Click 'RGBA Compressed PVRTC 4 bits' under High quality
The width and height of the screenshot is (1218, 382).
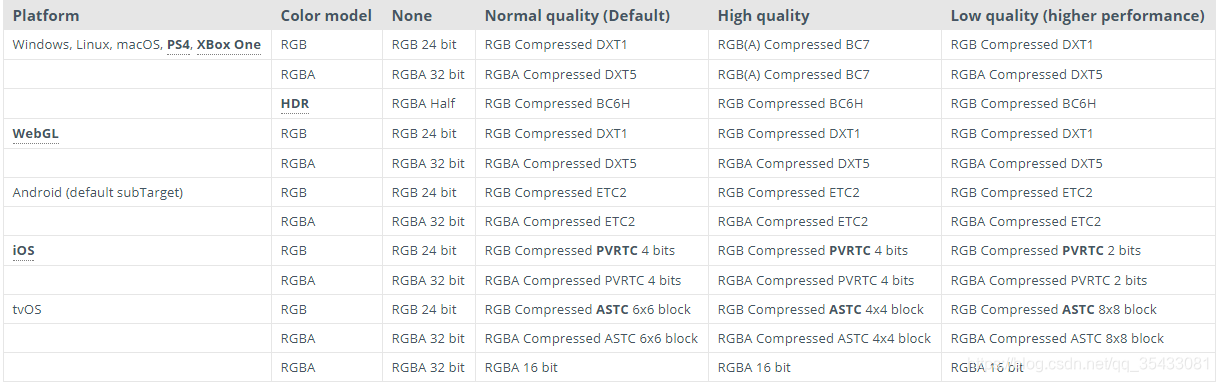(x=816, y=280)
